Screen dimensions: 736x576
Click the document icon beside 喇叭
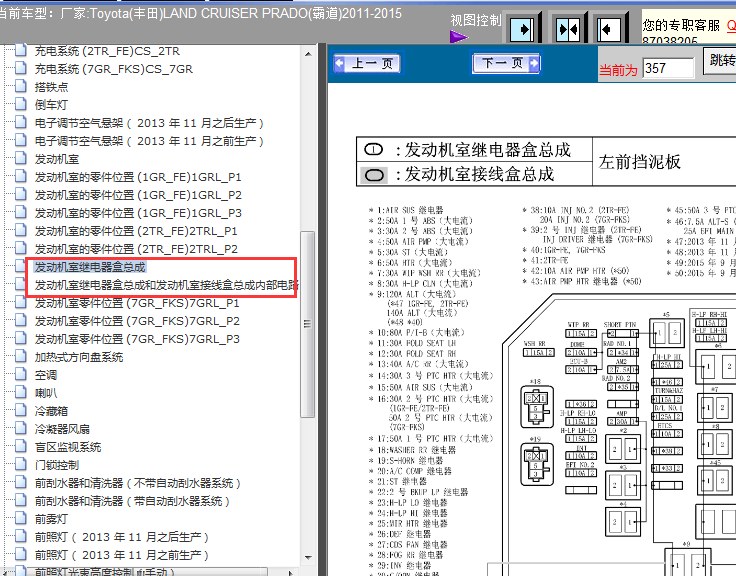click(x=21, y=393)
